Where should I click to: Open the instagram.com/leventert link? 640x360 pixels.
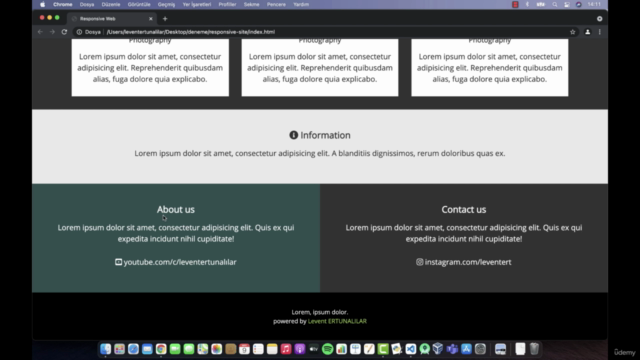tap(468, 262)
